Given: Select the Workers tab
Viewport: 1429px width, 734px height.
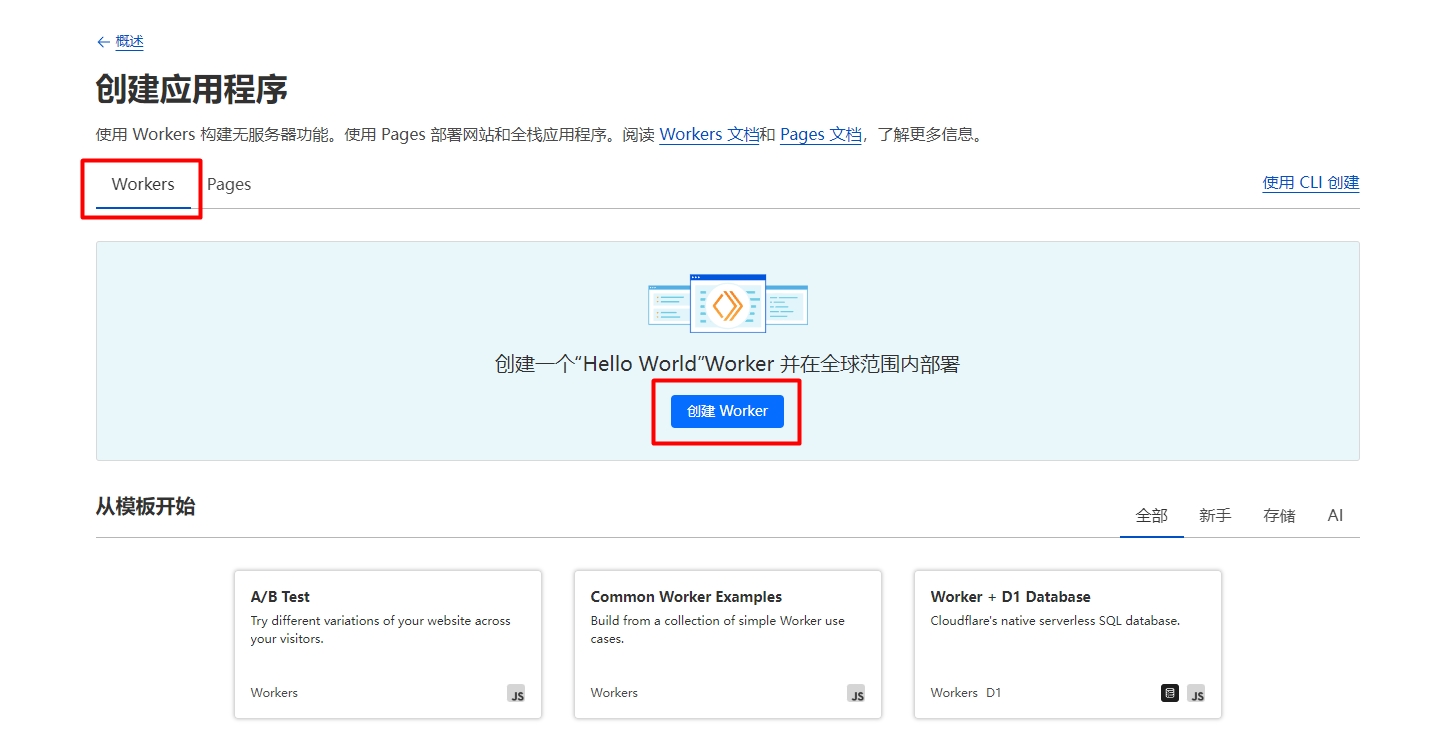Looking at the screenshot, I should coord(143,184).
